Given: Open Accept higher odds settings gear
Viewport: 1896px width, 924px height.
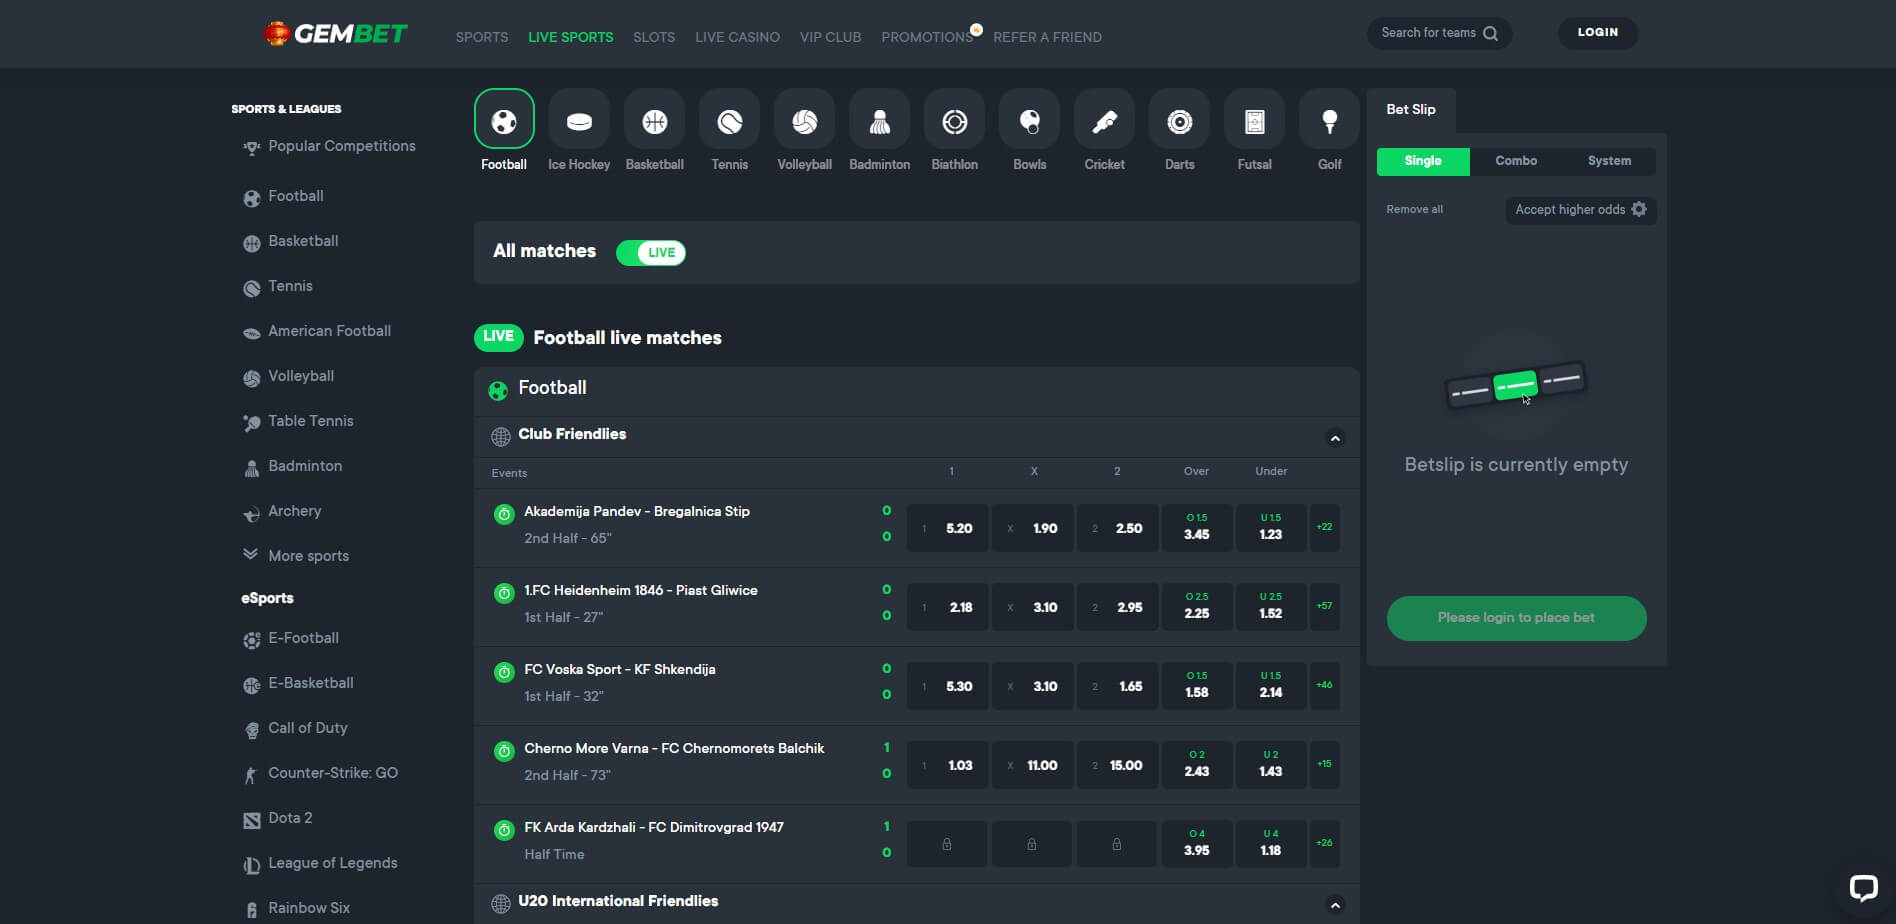Looking at the screenshot, I should click(1638, 209).
